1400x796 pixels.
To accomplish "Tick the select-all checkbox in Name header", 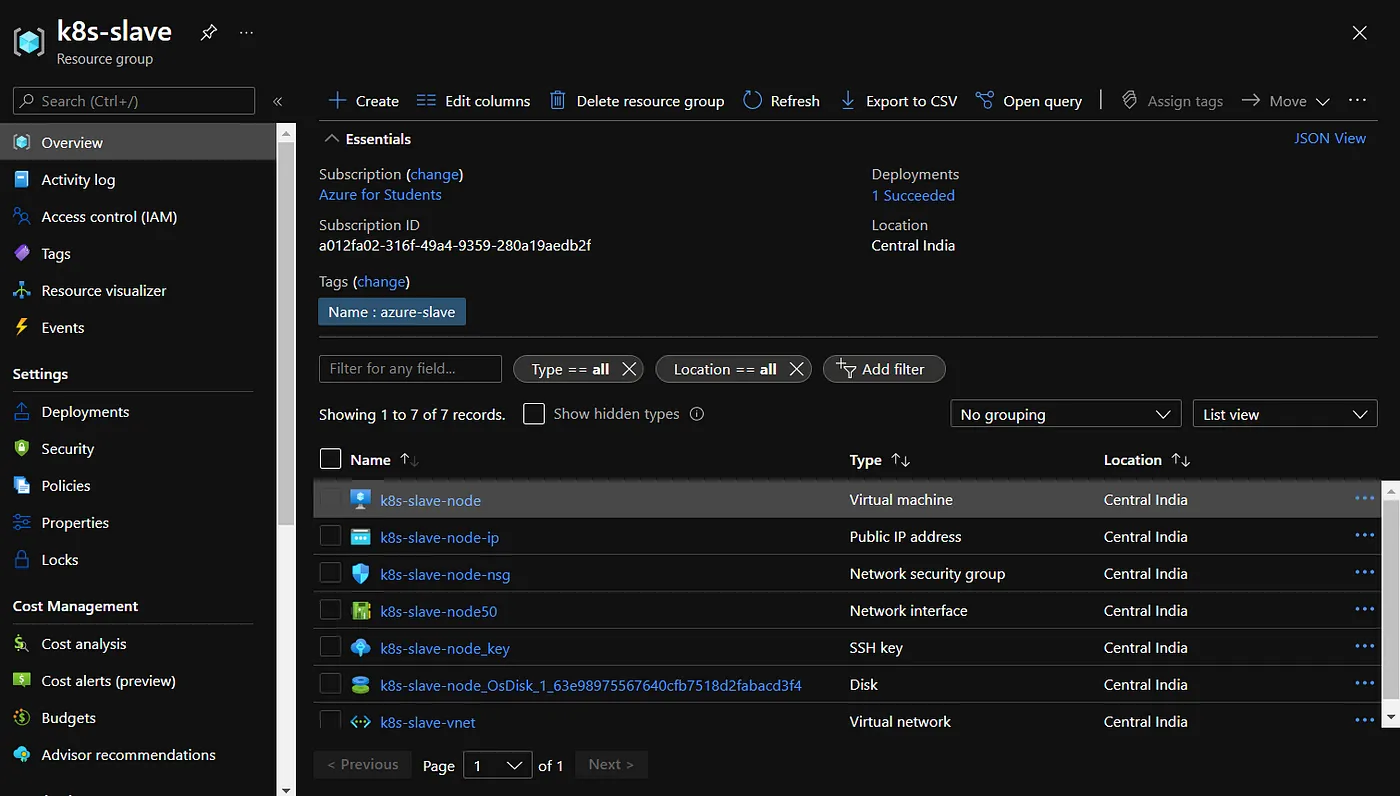I will click(x=330, y=459).
